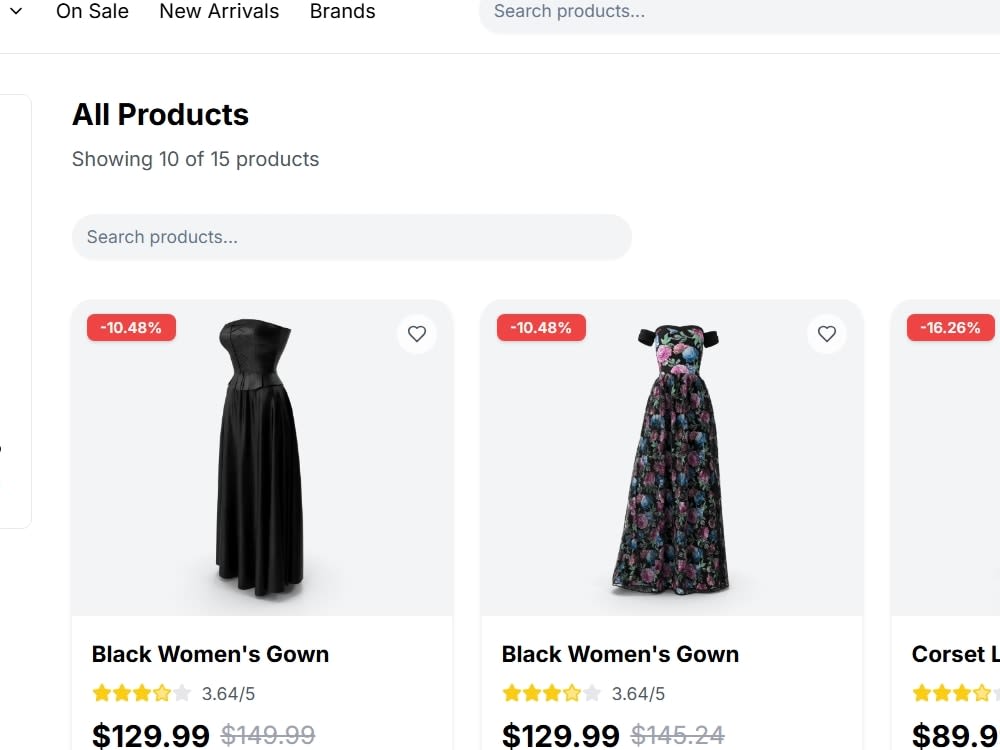Click the search box below All Products heading
This screenshot has height=750, width=1000.
point(351,237)
